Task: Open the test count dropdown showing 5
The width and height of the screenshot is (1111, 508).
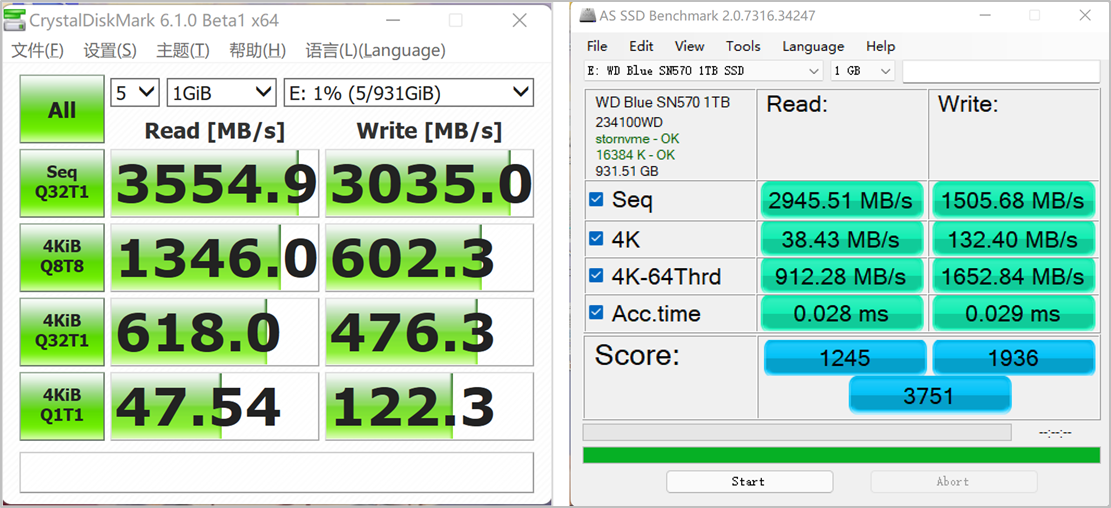Action: click(x=135, y=92)
